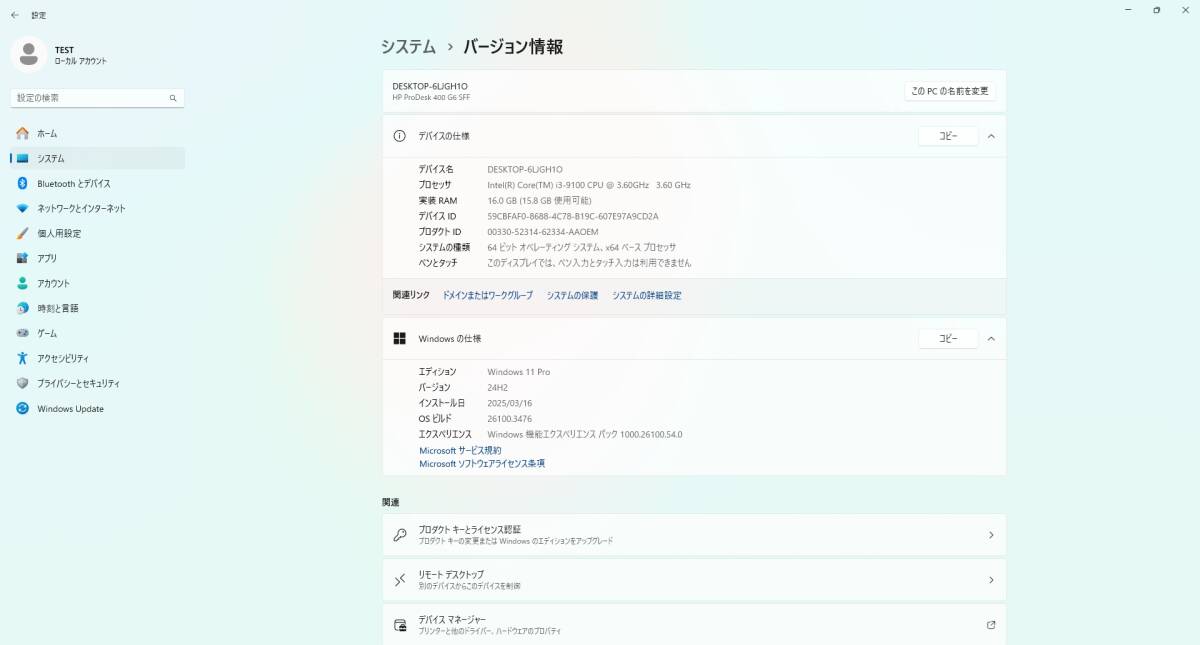Click the ネットワークとインターネット wifi icon
Screen dimensions: 1200x645
[22, 208]
